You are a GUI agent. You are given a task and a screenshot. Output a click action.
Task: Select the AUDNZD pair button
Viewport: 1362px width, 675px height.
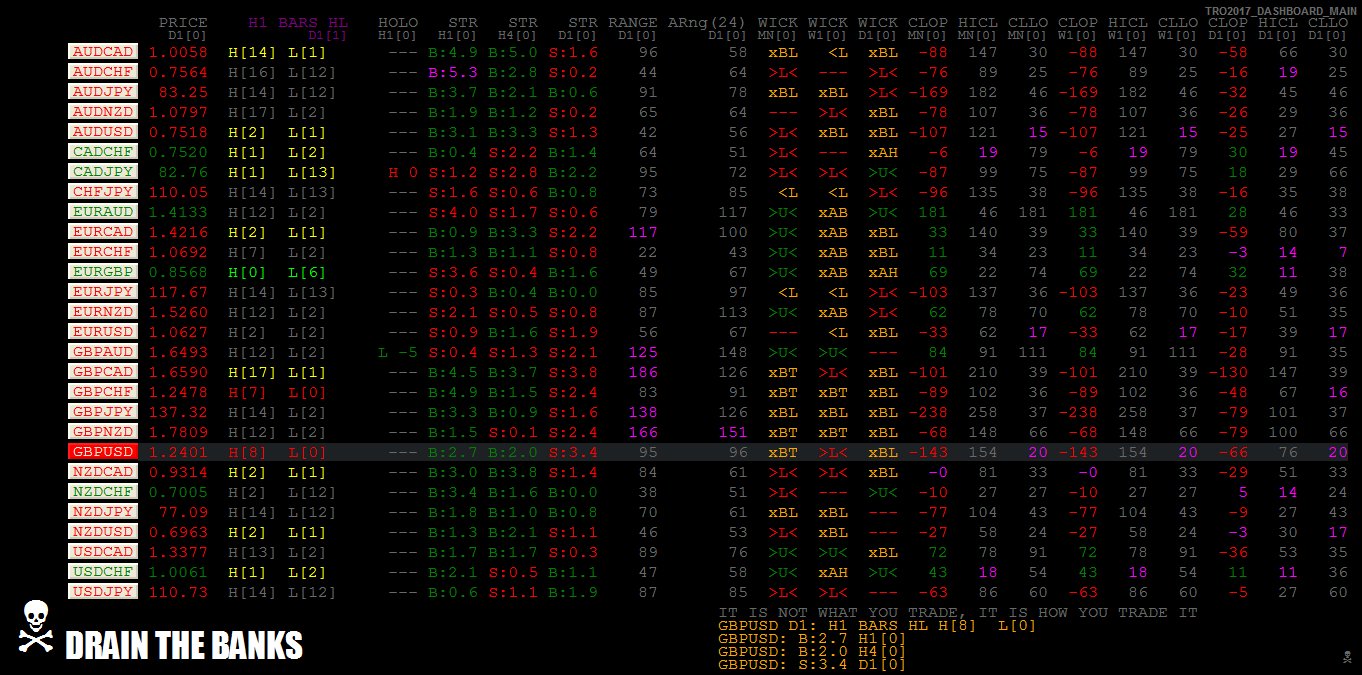click(x=103, y=111)
